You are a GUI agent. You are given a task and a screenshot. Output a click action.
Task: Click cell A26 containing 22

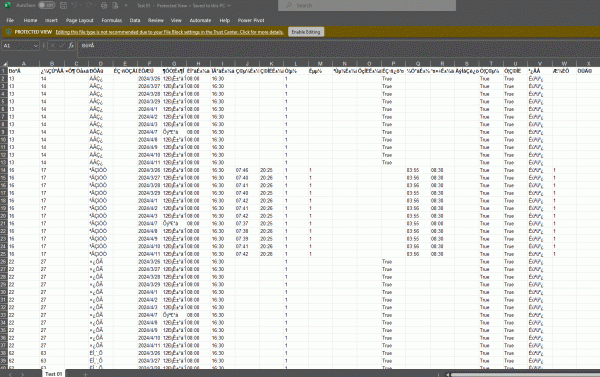coord(24,262)
